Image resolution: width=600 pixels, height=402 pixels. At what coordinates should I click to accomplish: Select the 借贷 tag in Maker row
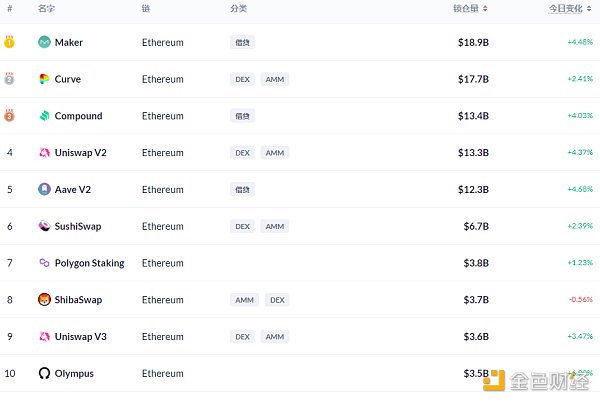click(x=242, y=42)
